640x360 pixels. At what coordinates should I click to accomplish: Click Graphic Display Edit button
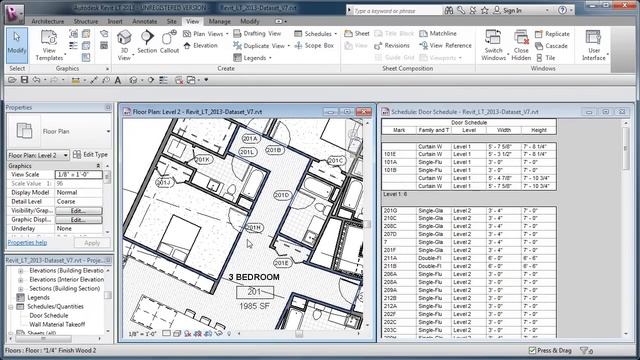point(78,220)
